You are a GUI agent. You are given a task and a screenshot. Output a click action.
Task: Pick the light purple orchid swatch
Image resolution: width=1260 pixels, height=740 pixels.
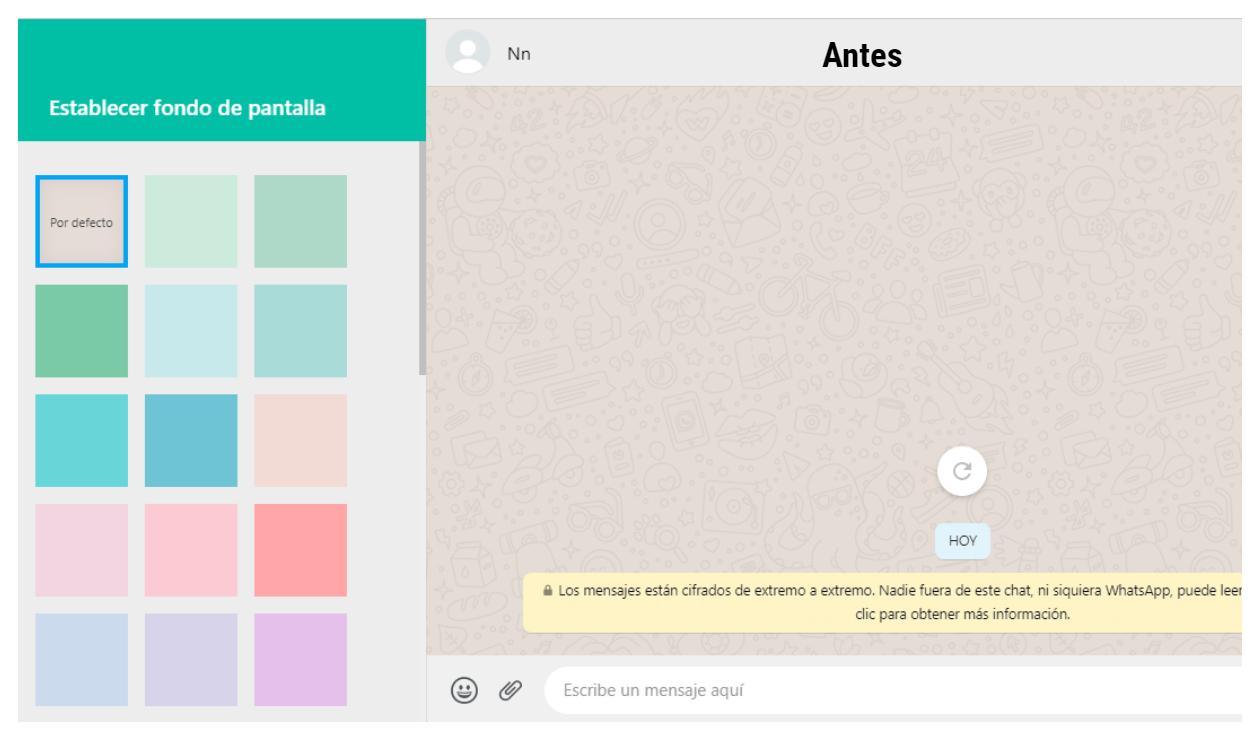300,660
